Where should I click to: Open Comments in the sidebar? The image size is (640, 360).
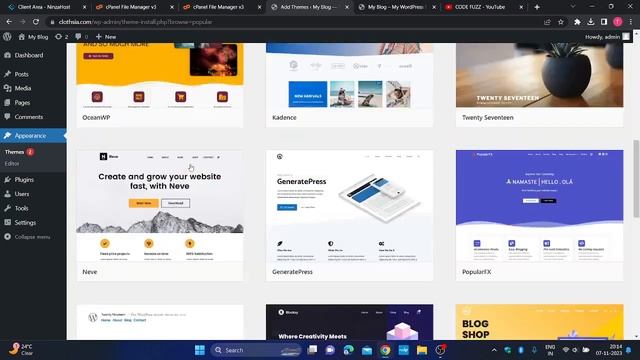[29, 117]
